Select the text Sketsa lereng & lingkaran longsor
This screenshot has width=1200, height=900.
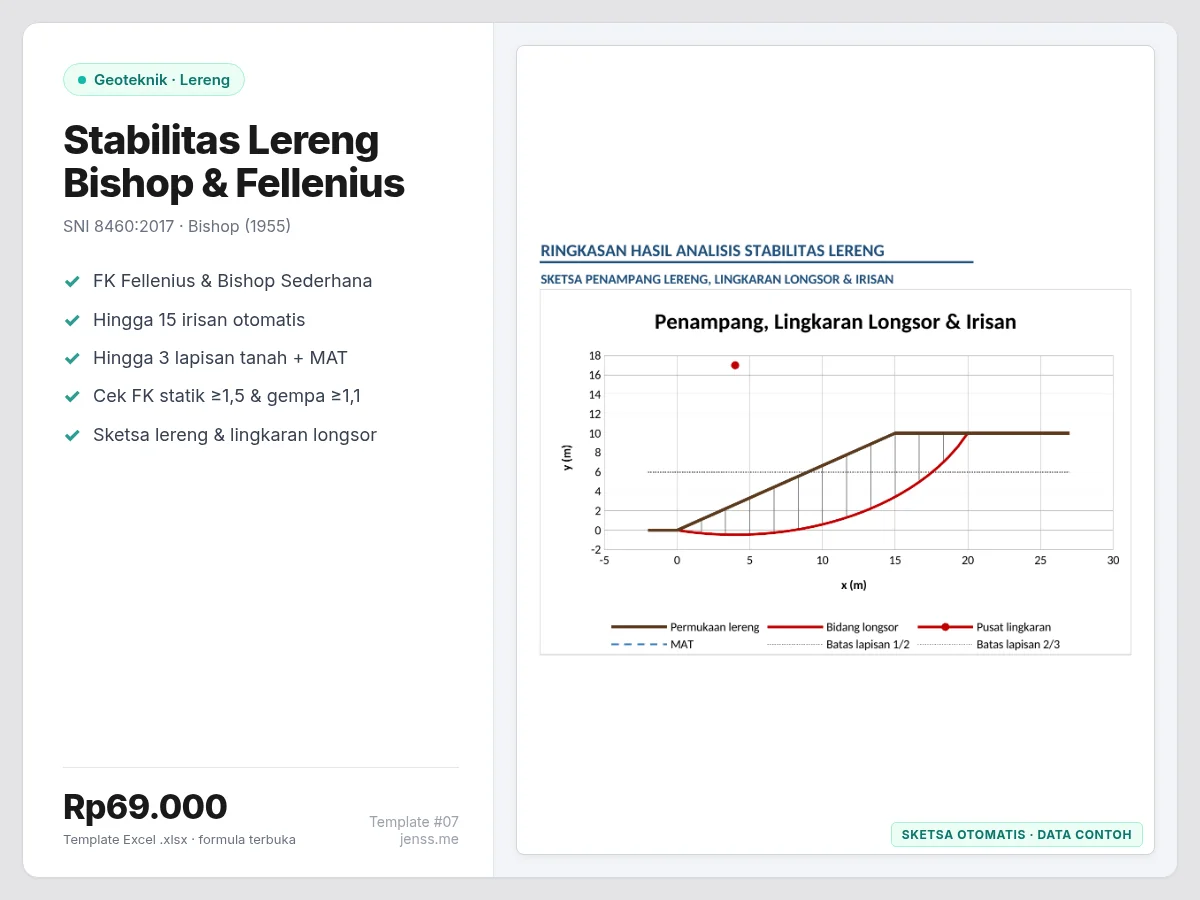pos(235,435)
